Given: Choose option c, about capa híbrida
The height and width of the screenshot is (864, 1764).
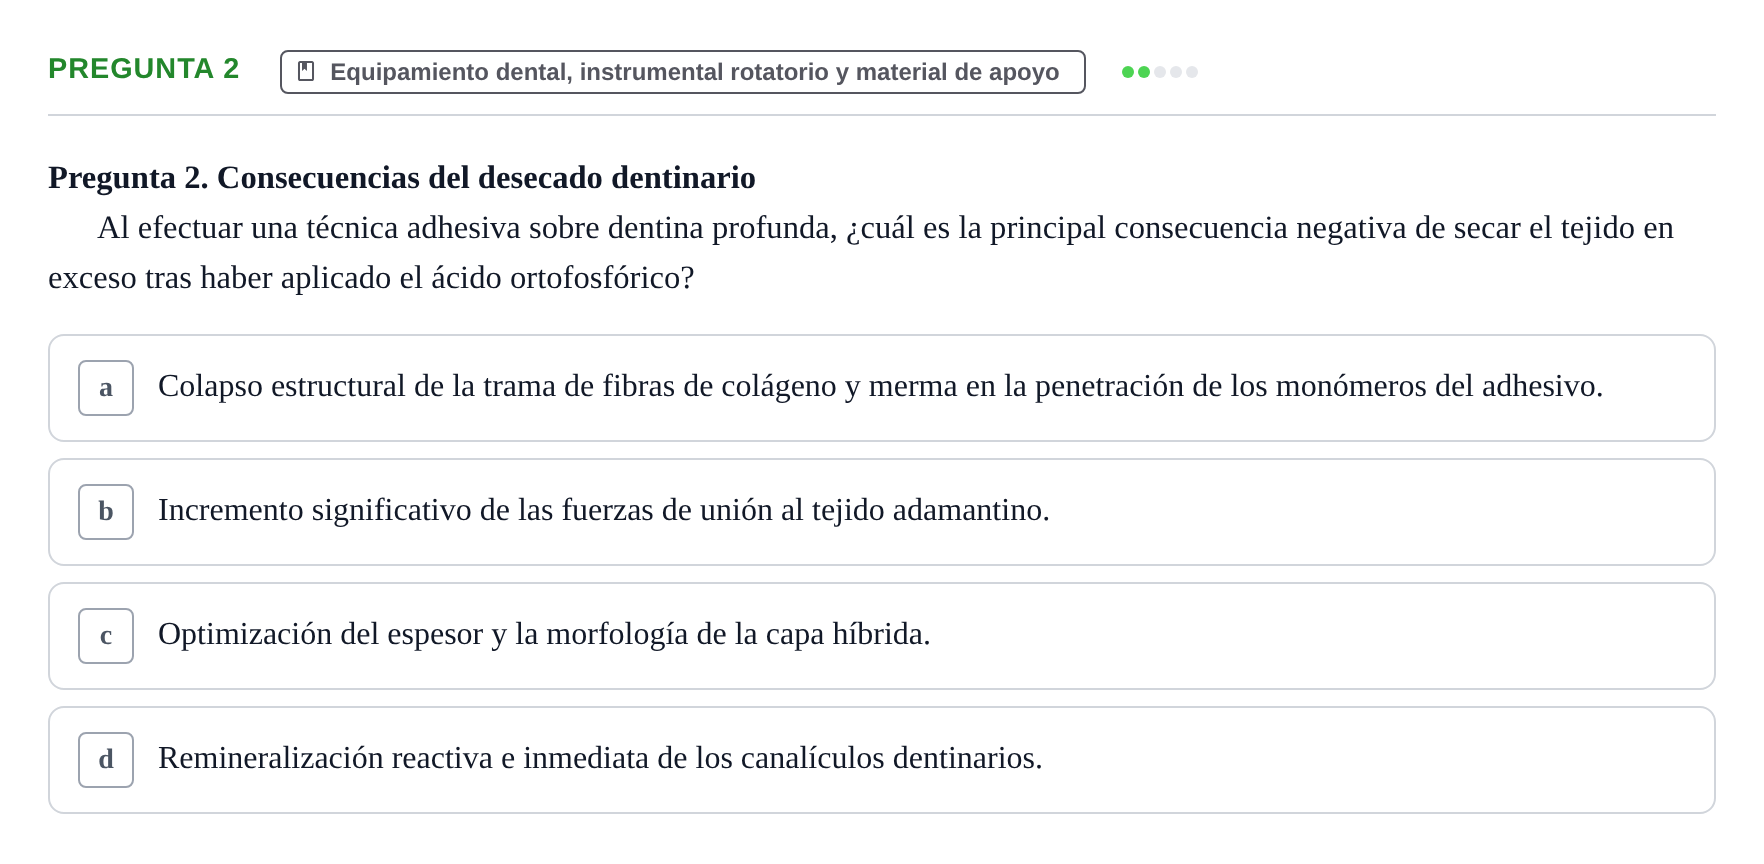Looking at the screenshot, I should [x=882, y=636].
